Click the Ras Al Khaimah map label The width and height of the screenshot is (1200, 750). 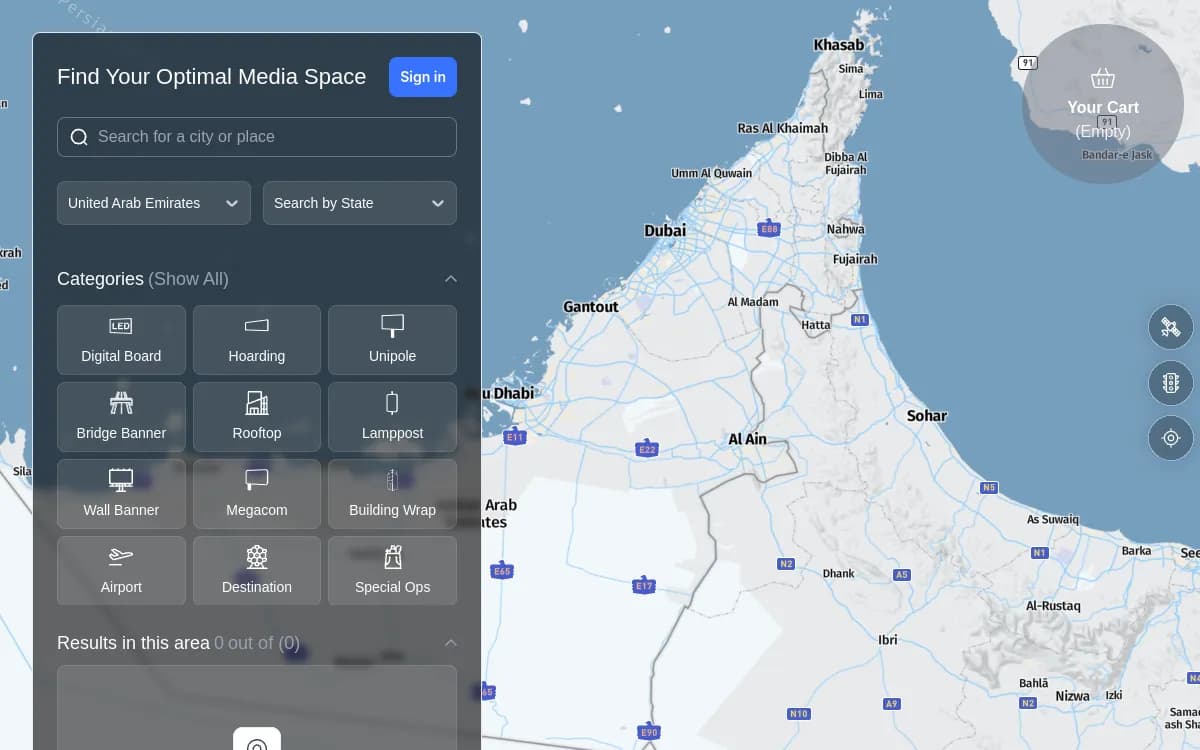point(783,128)
